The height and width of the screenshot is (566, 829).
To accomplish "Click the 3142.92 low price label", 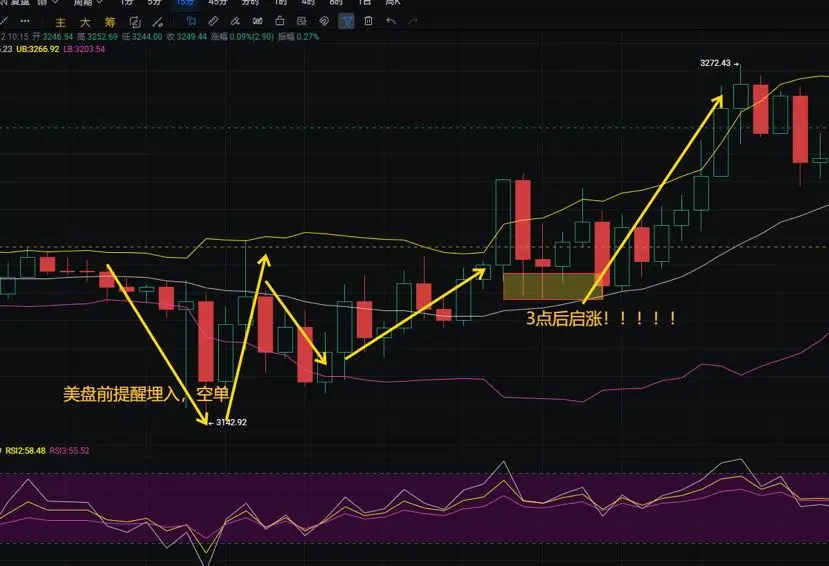I will [x=231, y=422].
